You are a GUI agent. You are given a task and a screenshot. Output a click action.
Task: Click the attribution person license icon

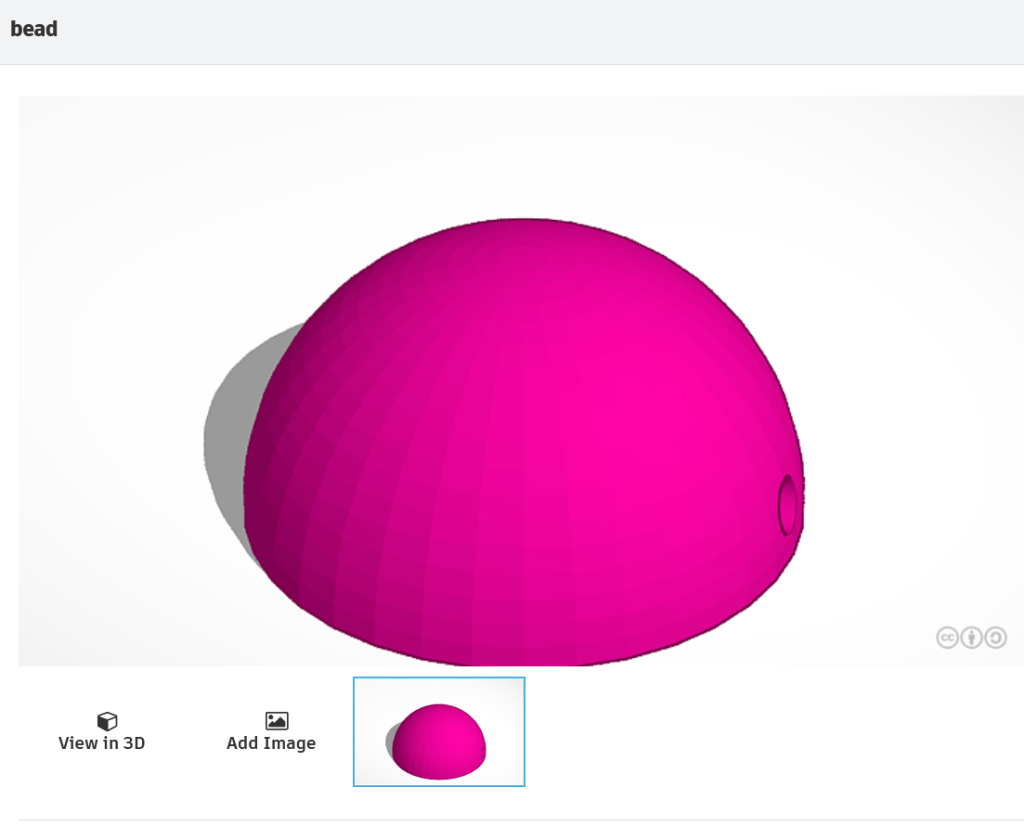(x=971, y=637)
